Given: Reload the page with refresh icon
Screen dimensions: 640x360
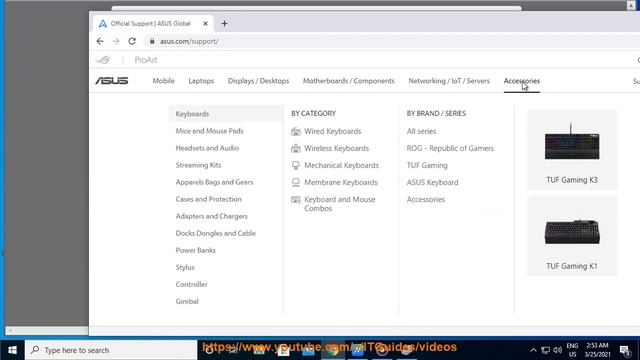Looking at the screenshot, I should coord(132,41).
